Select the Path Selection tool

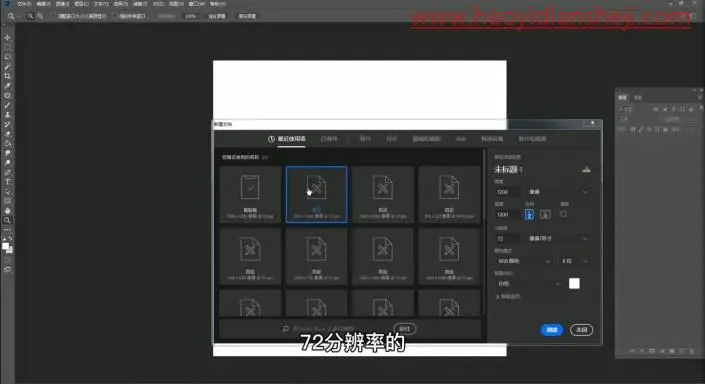[x=7, y=192]
